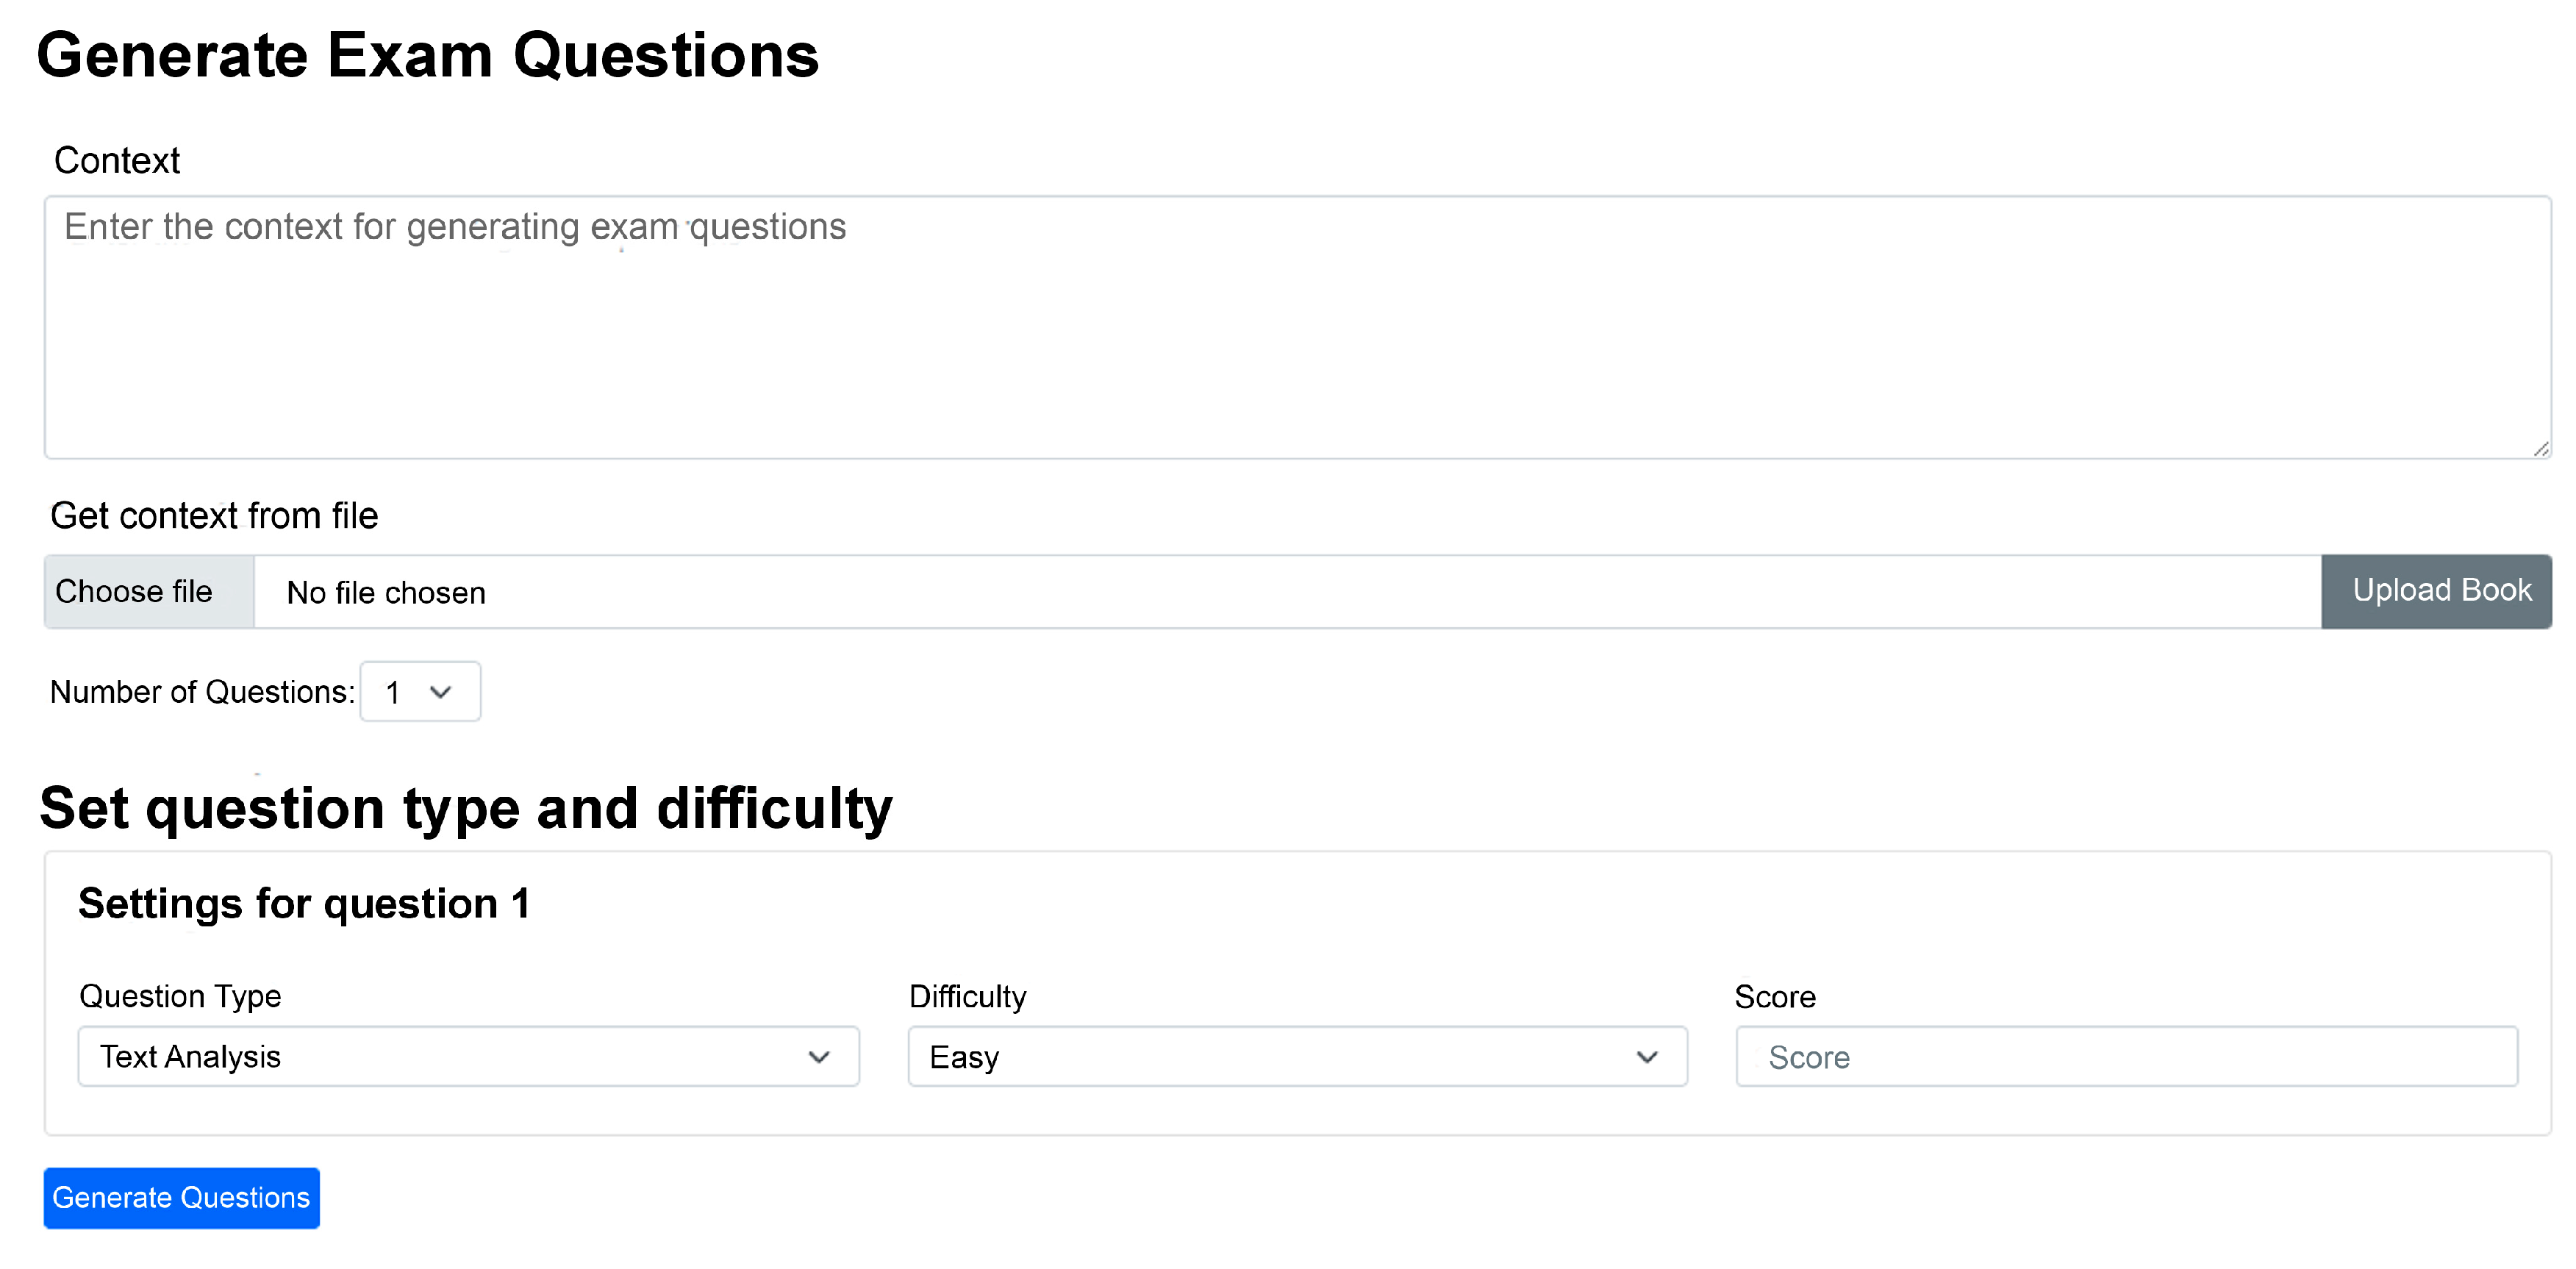Viewport: 2576px width, 1269px height.
Task: Click the "Settings for question 1" heading
Action: pos(304,904)
